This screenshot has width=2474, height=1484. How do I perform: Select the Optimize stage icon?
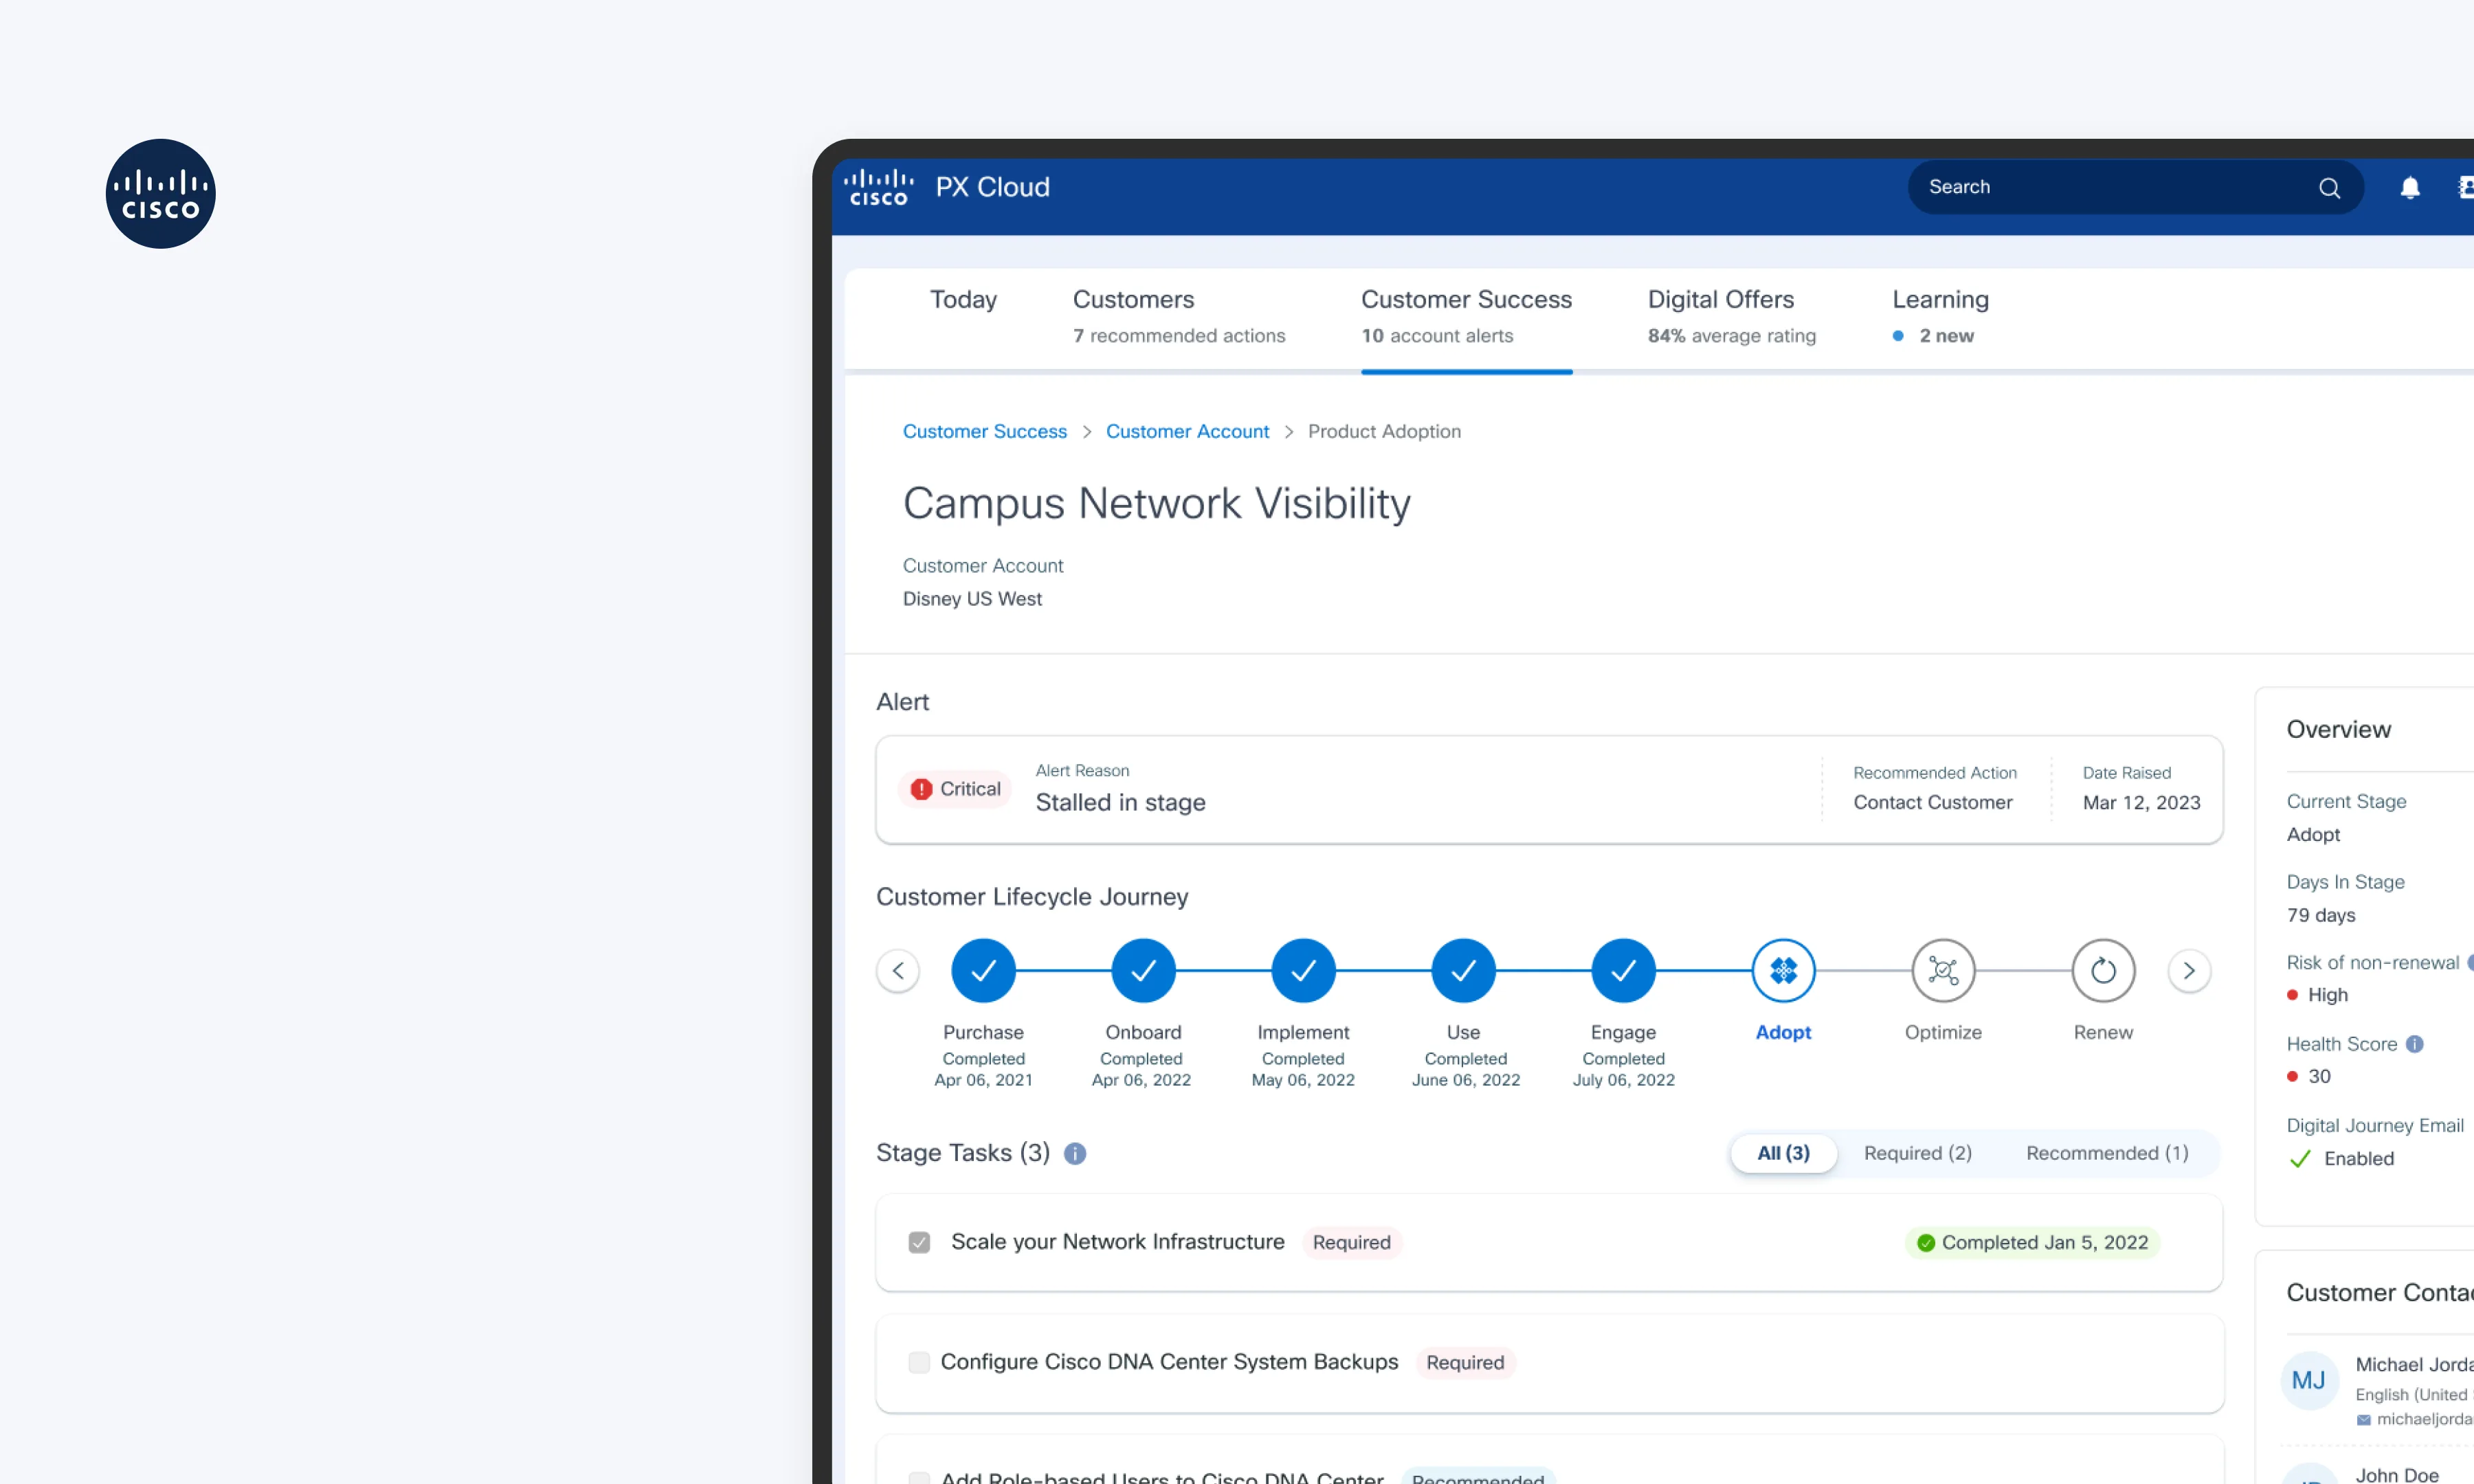(x=1943, y=970)
